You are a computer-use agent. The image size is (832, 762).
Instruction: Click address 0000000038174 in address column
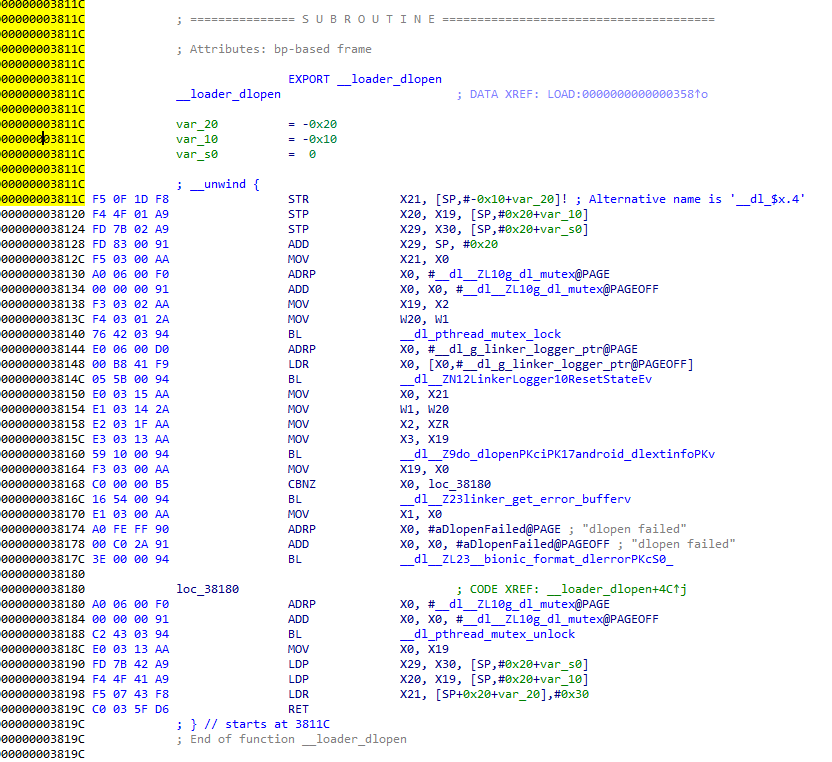42,529
